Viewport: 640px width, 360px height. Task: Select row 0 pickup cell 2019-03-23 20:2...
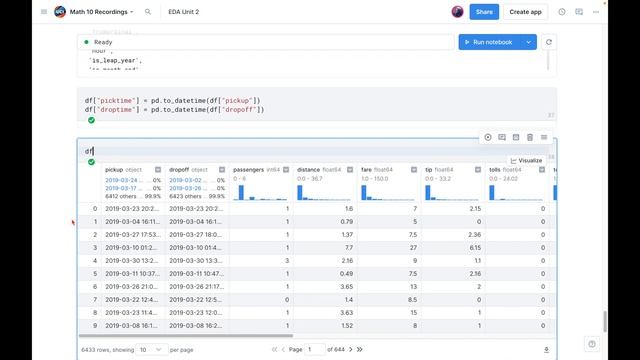133,209
